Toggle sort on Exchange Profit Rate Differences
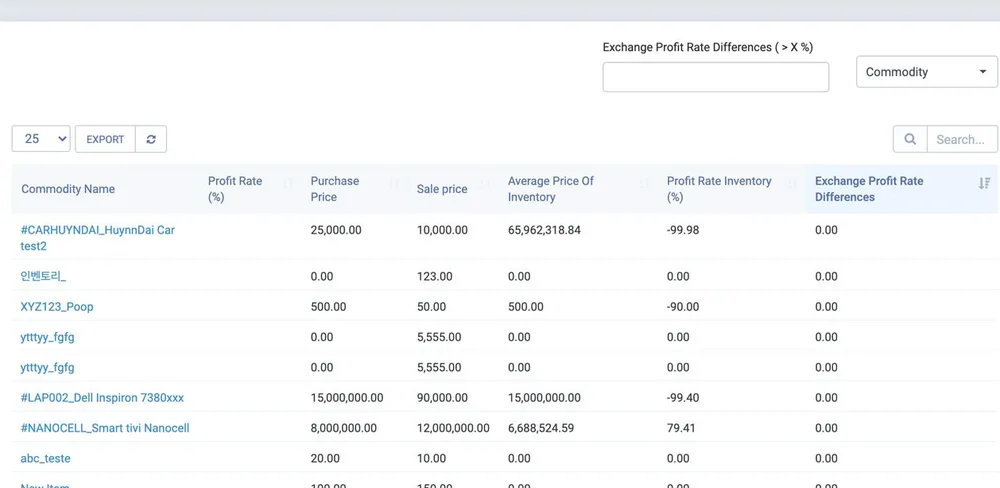 click(x=901, y=189)
